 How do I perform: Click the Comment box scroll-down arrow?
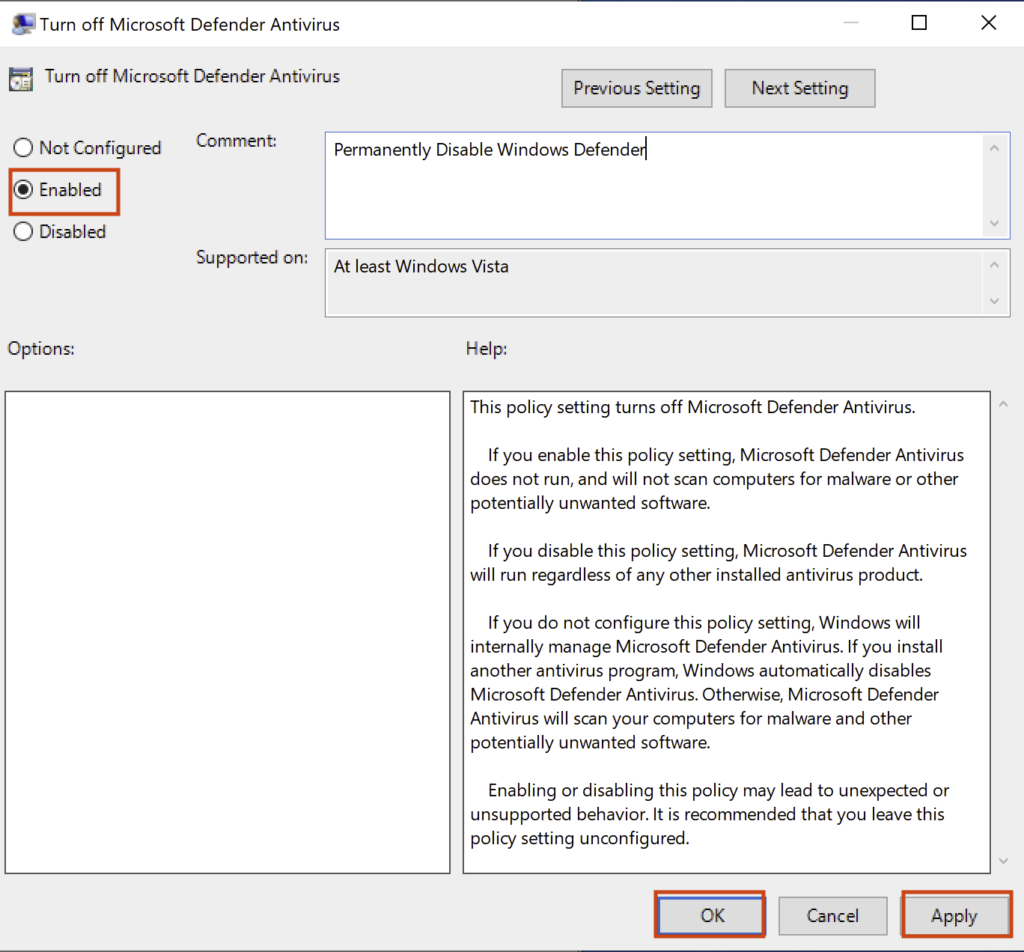click(x=994, y=223)
